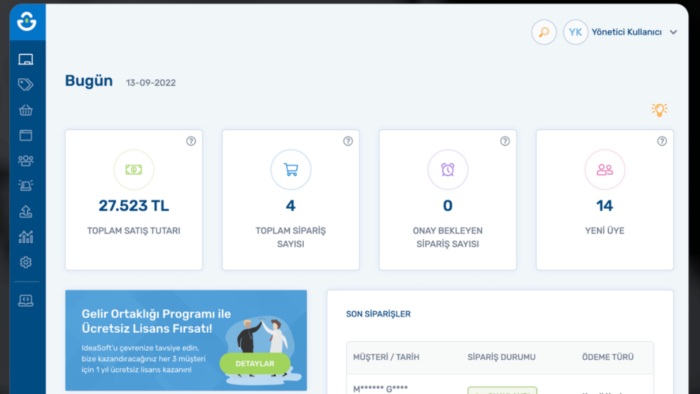Open the marketing siren icon in the sidebar
Screen dimensions: 700x394
tap(26, 185)
